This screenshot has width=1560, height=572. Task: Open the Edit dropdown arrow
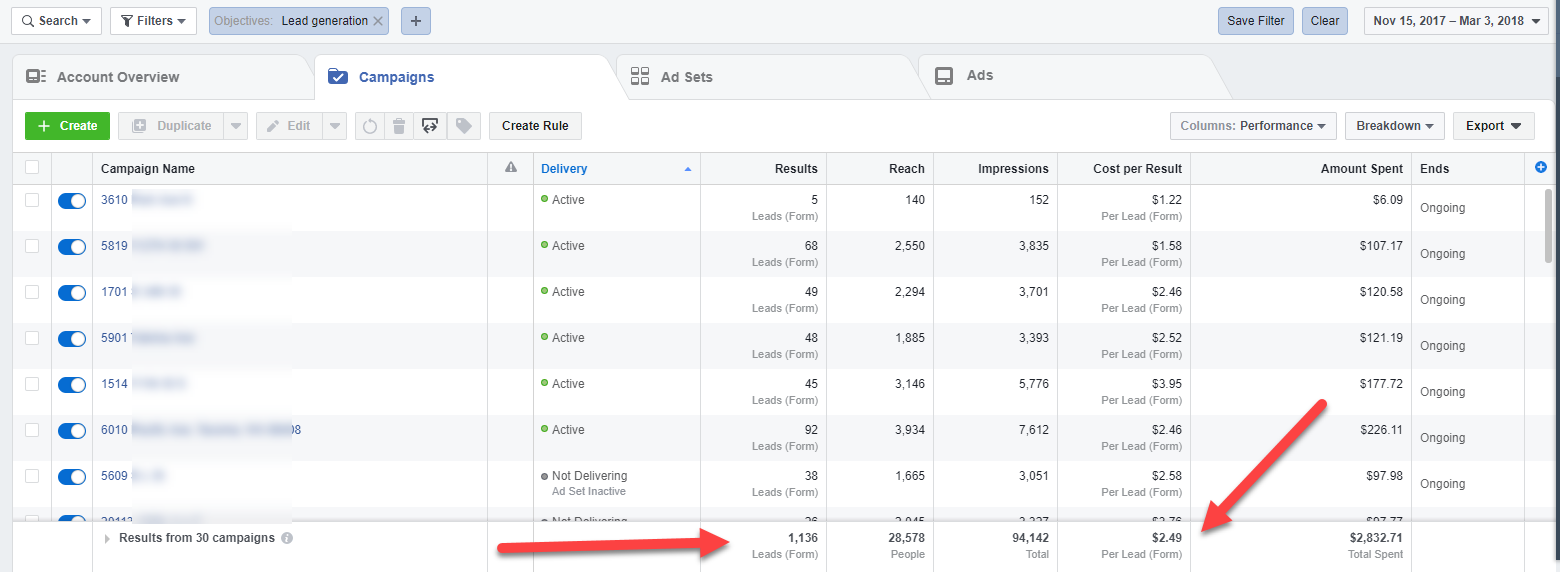(335, 126)
